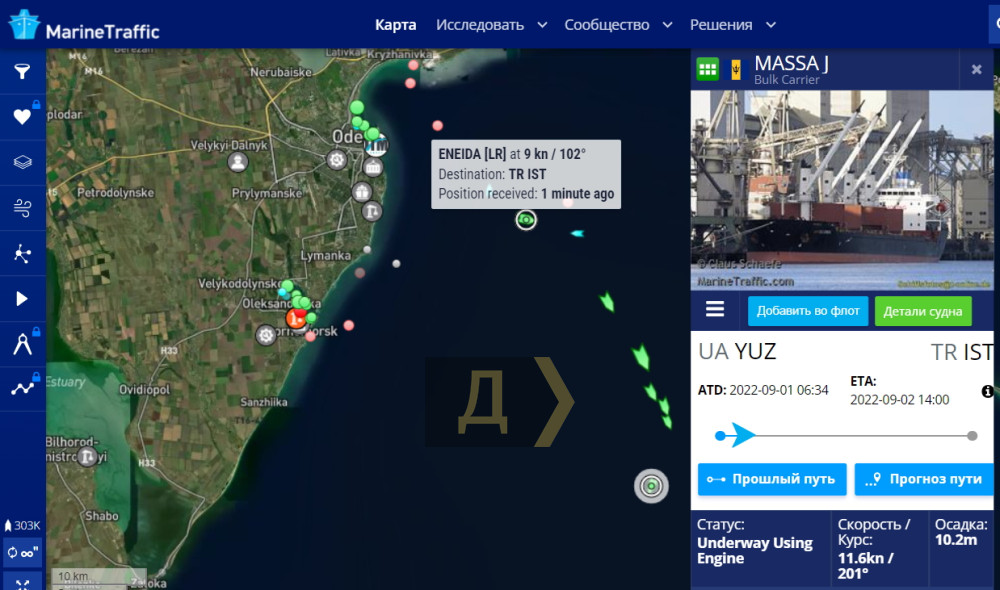Expand the Исследовать dropdown menu
This screenshot has width=1000, height=590.
point(491,25)
